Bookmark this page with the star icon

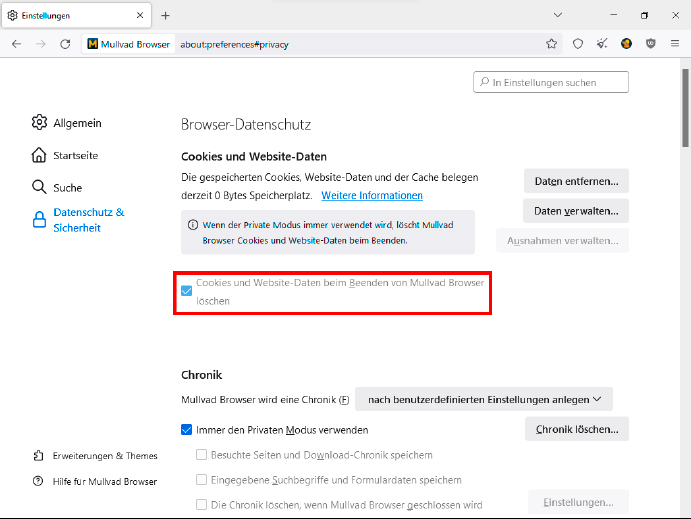point(551,44)
